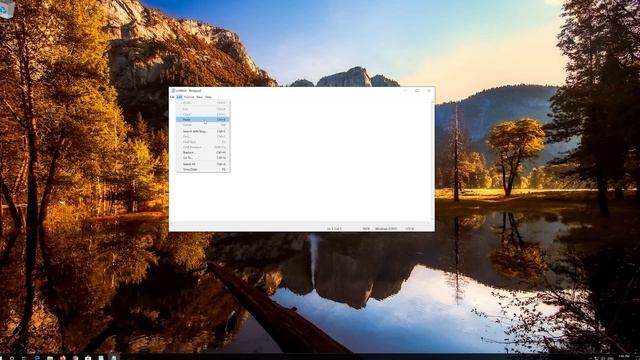This screenshot has width=640, height=360.
Task: Select the Go To... menu entry
Action: click(x=203, y=158)
